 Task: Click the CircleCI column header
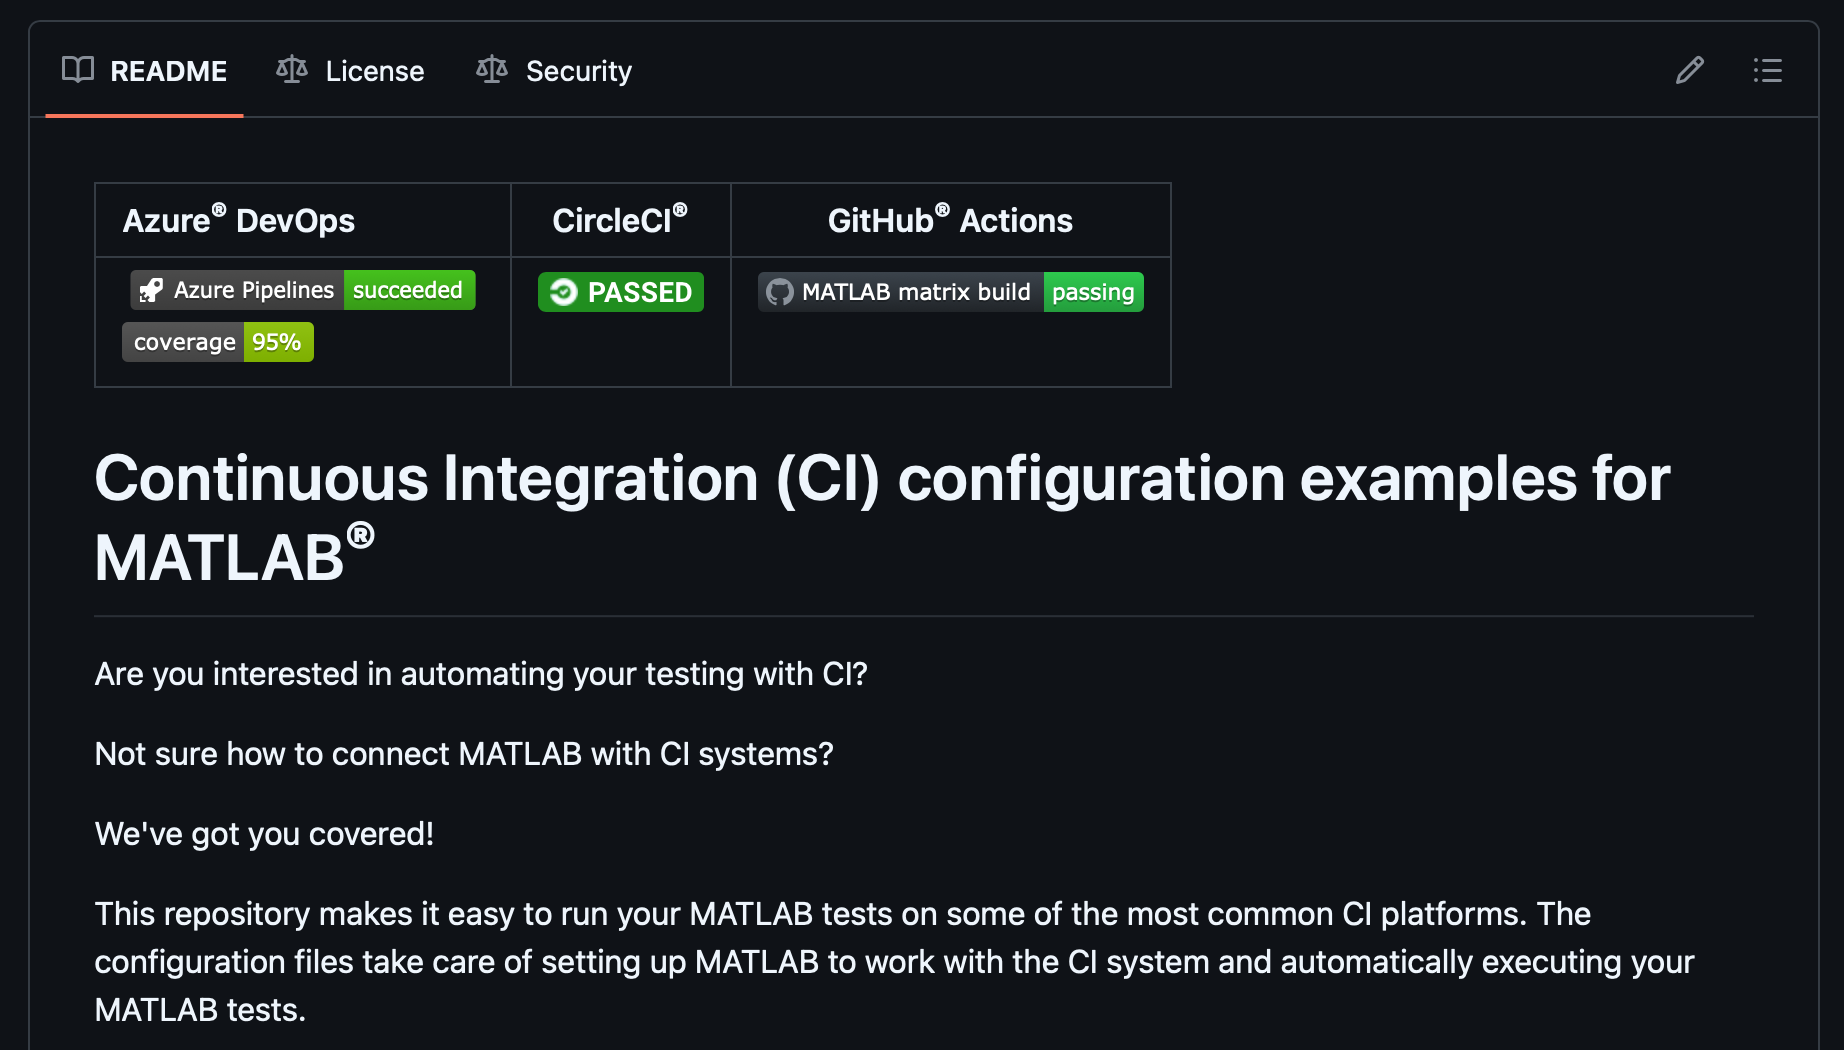click(x=620, y=220)
